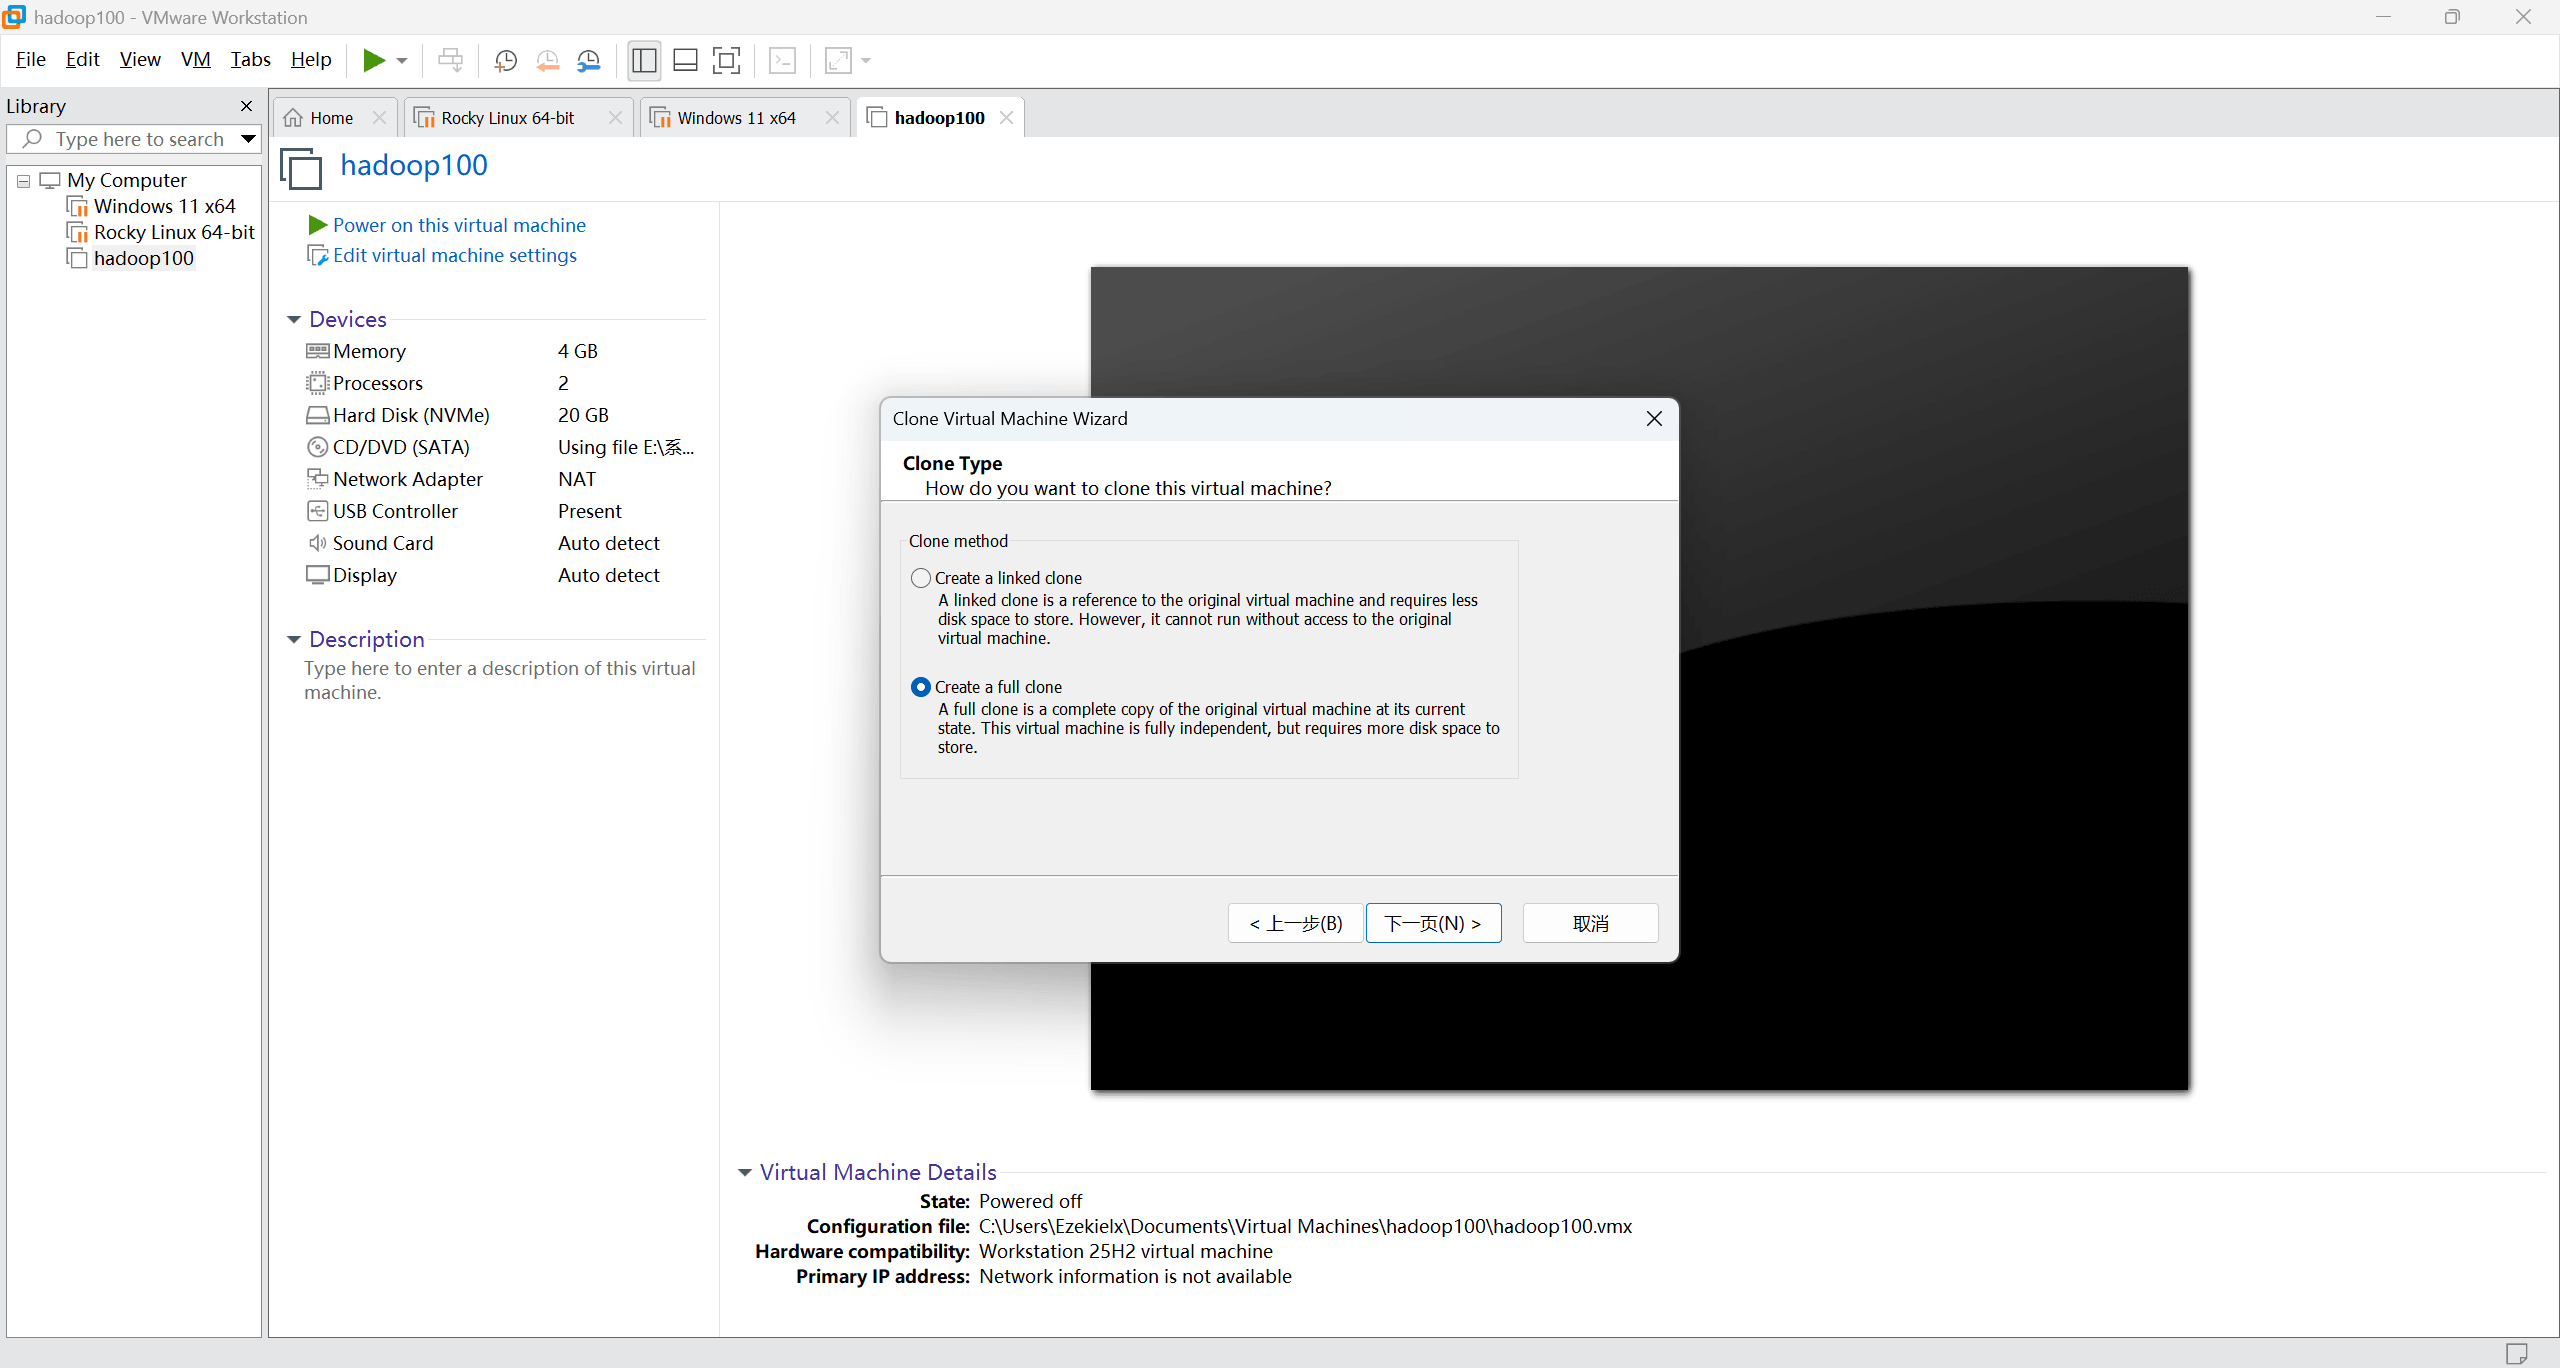Close the Home tab
Image resolution: width=2560 pixels, height=1368 pixels.
[379, 118]
